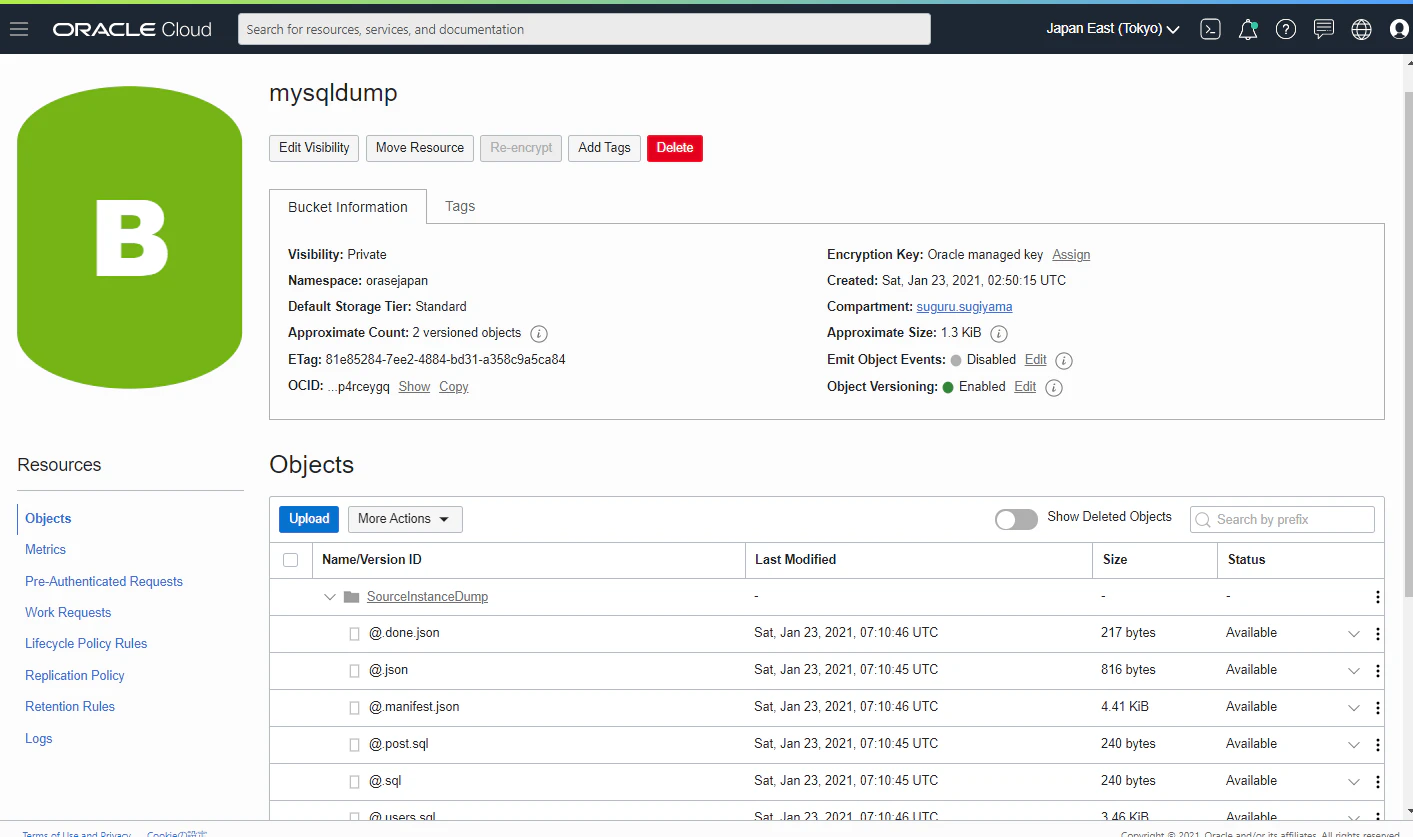Open the hamburger navigation menu
The height and width of the screenshot is (837, 1413).
tap(19, 29)
